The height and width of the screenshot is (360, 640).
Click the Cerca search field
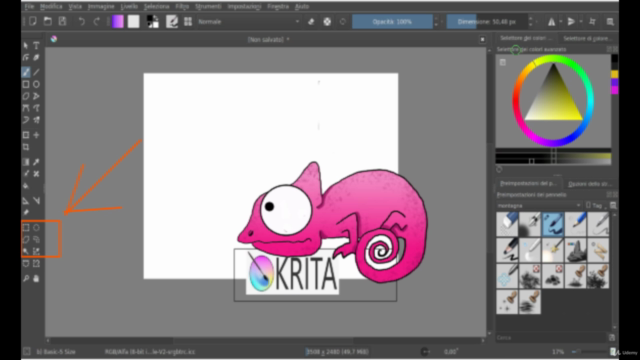coord(551,338)
